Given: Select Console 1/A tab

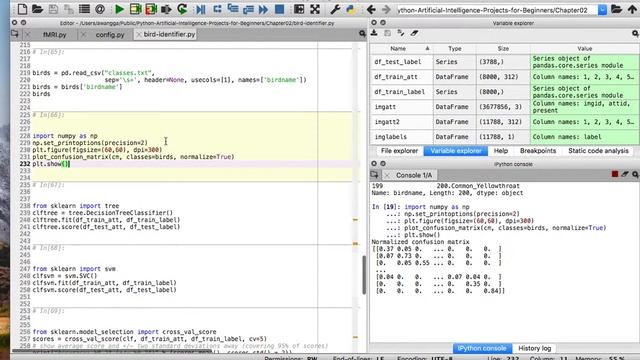Looking at the screenshot, I should click(414, 175).
